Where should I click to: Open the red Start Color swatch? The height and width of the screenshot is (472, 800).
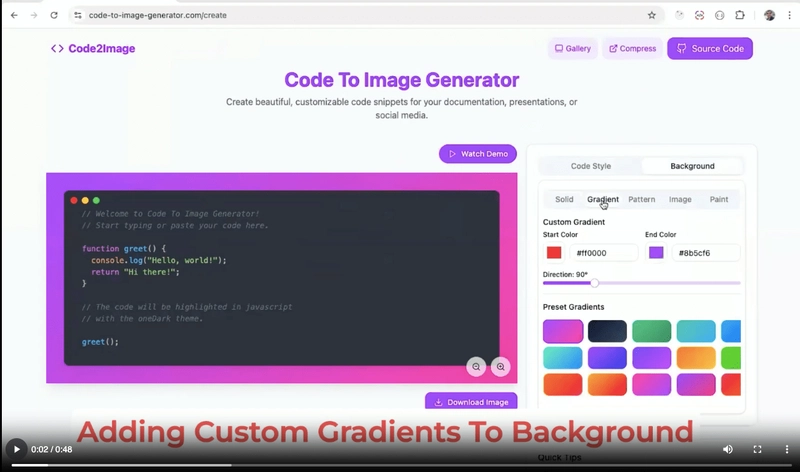pos(554,253)
